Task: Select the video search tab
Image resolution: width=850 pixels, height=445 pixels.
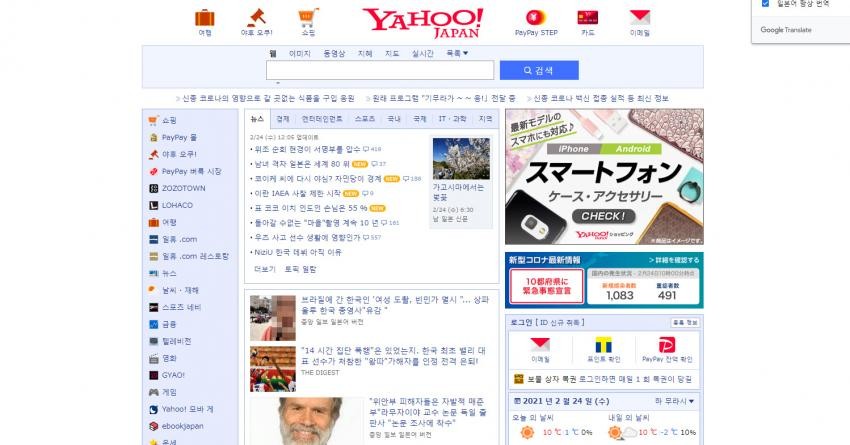Action: pyautogui.click(x=334, y=53)
